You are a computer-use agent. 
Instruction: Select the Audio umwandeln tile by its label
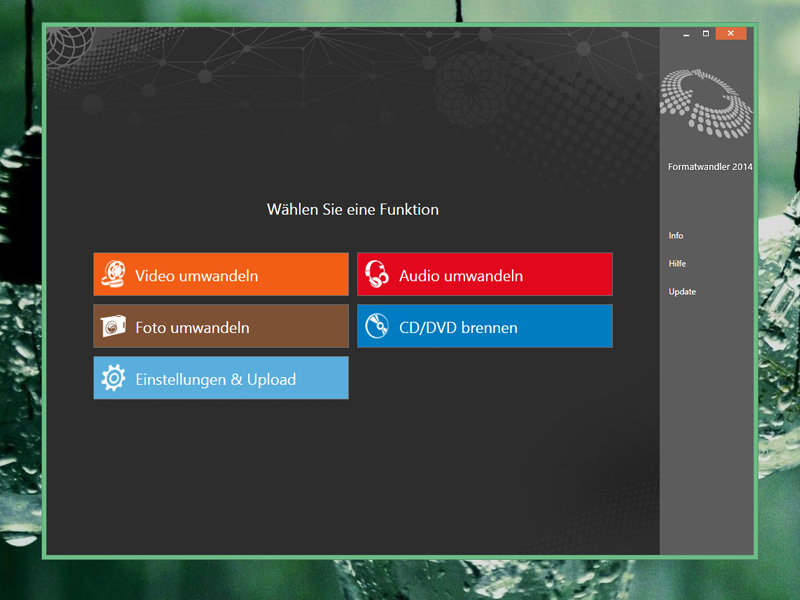click(x=461, y=275)
